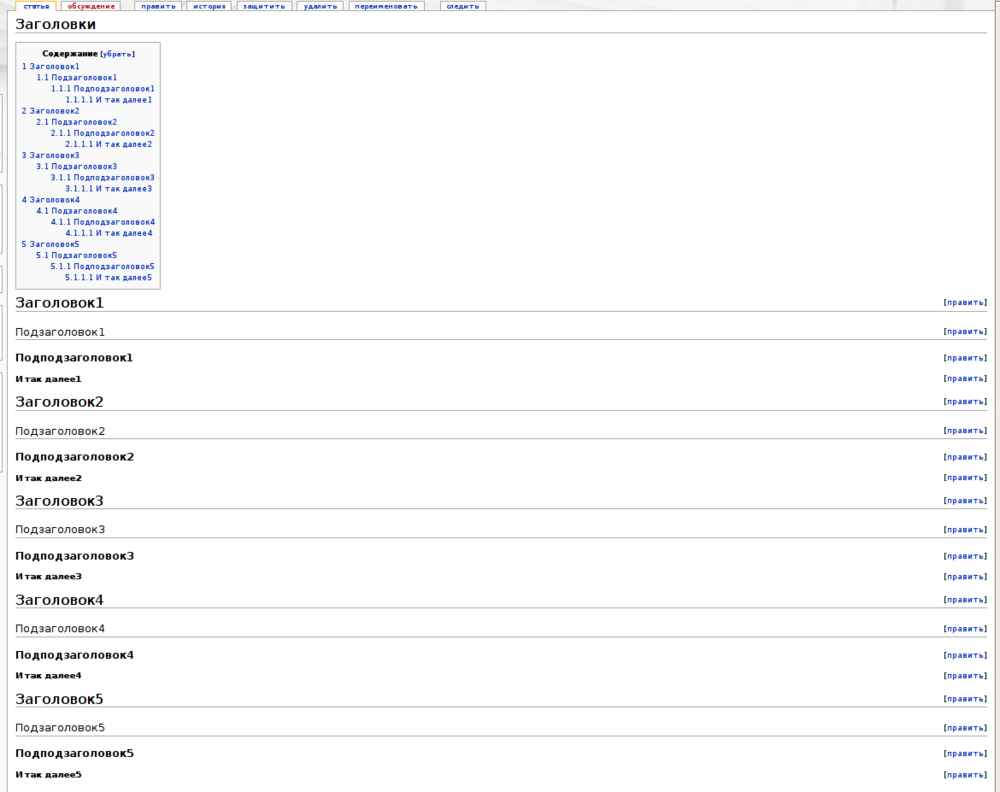Navigate to "5 Заголовок5" contents entry
1000x792 pixels.
pyautogui.click(x=51, y=244)
